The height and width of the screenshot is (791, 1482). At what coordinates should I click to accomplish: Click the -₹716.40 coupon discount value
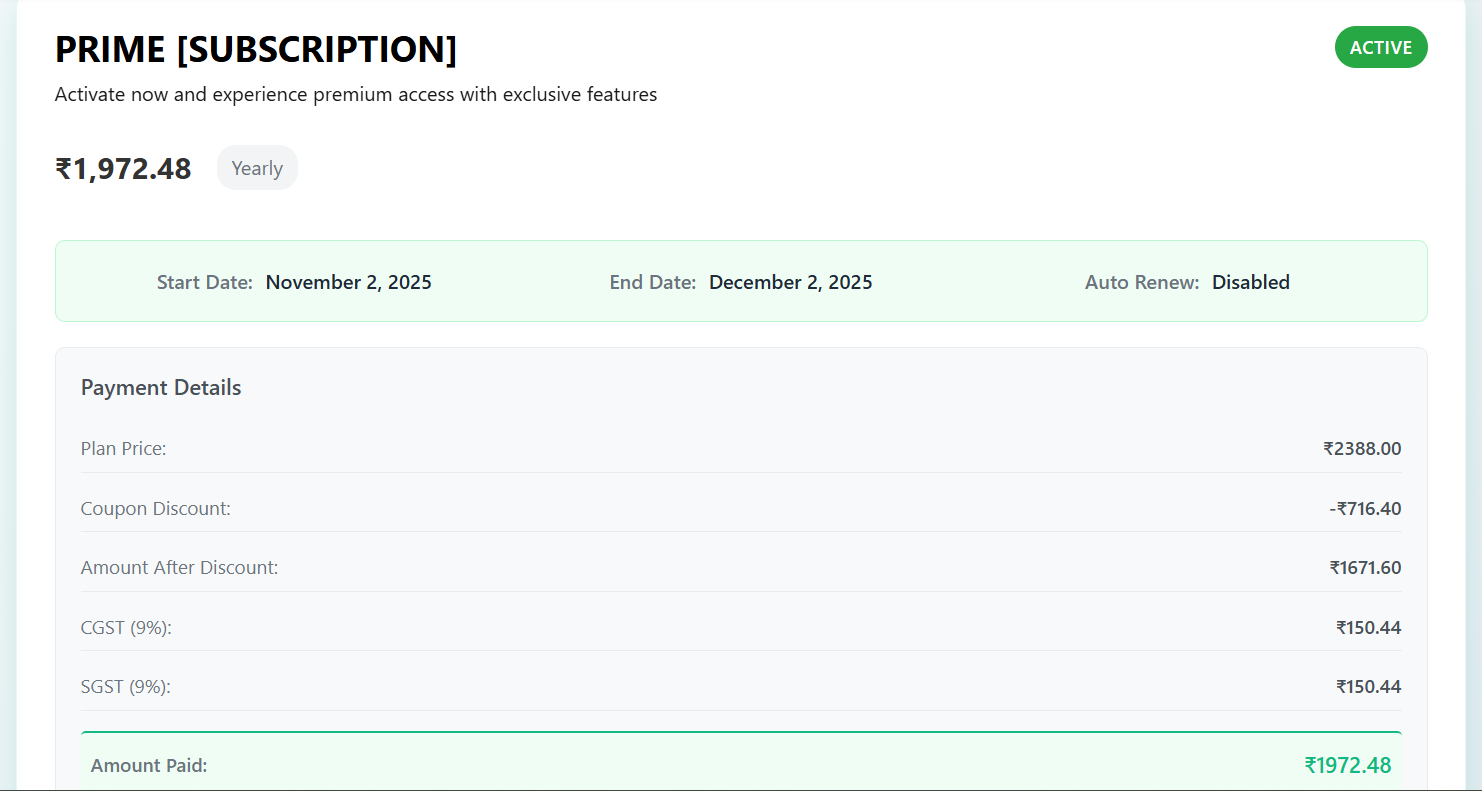click(x=1364, y=508)
